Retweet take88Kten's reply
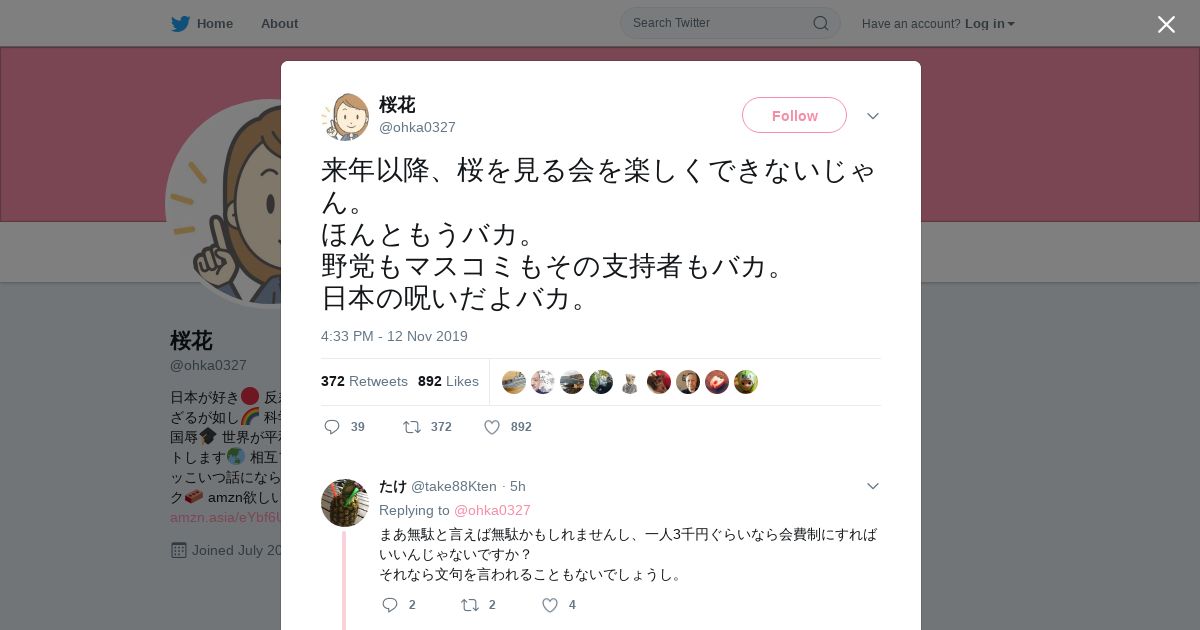Viewport: 1200px width, 630px height. (x=470, y=605)
